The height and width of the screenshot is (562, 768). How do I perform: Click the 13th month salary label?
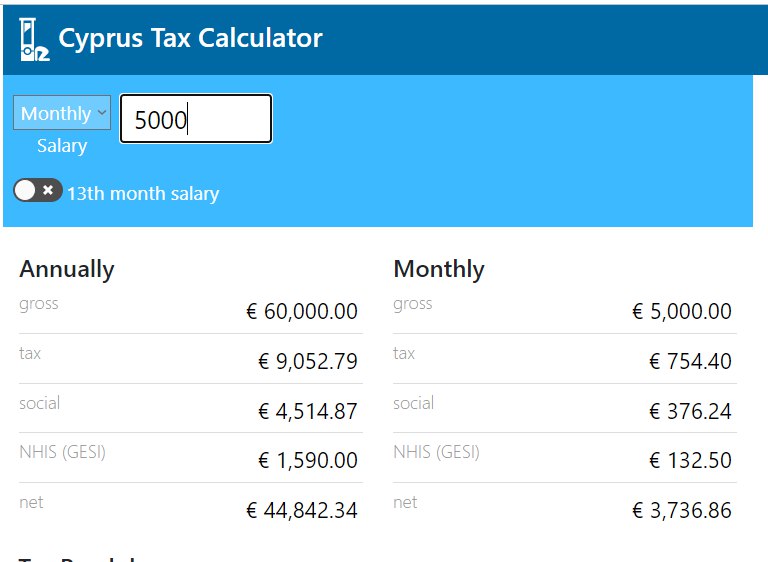(x=143, y=194)
